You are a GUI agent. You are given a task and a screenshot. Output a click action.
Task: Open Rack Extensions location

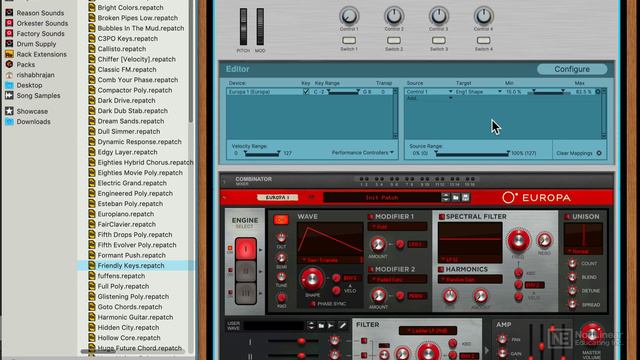pyautogui.click(x=41, y=54)
